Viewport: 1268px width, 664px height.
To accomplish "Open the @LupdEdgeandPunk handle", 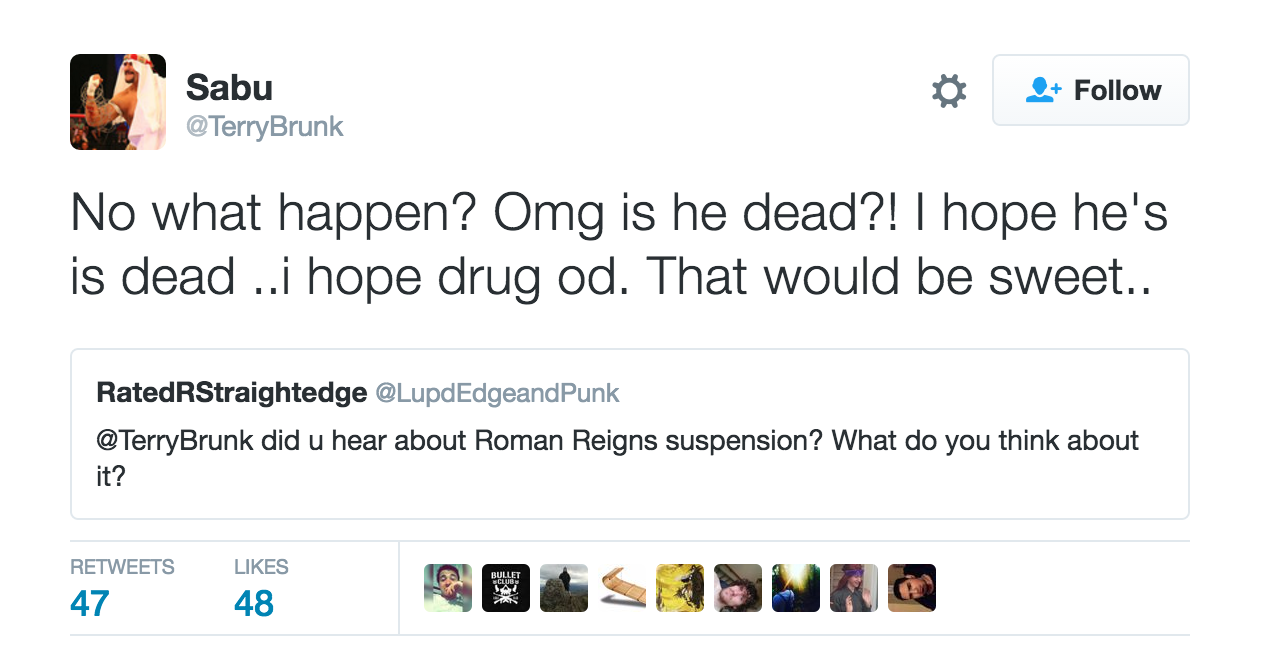I will (x=497, y=394).
